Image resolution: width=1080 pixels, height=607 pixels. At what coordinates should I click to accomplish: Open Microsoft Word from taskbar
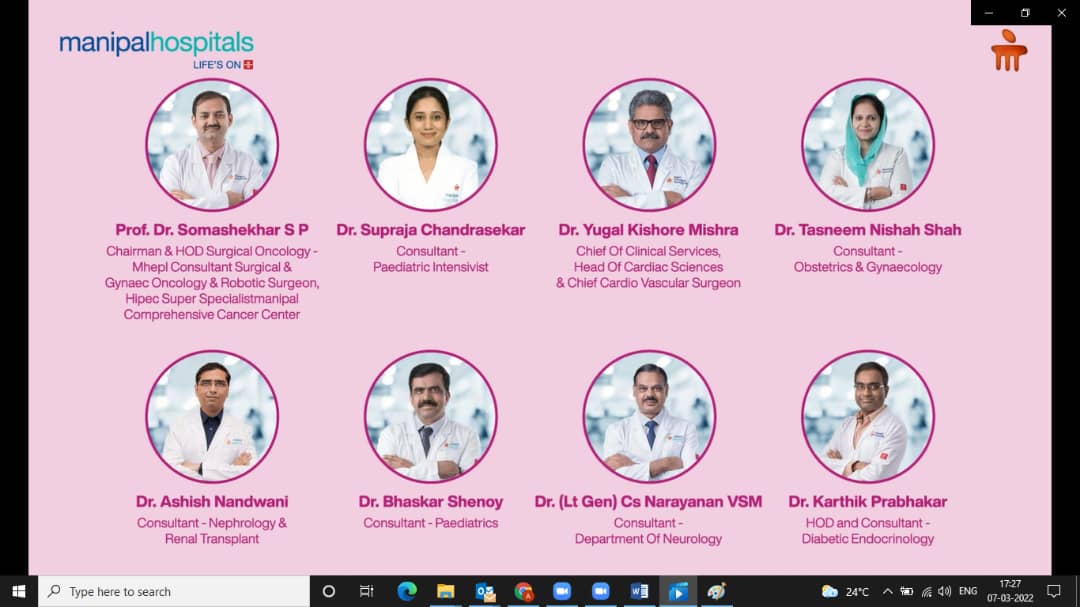coord(639,591)
